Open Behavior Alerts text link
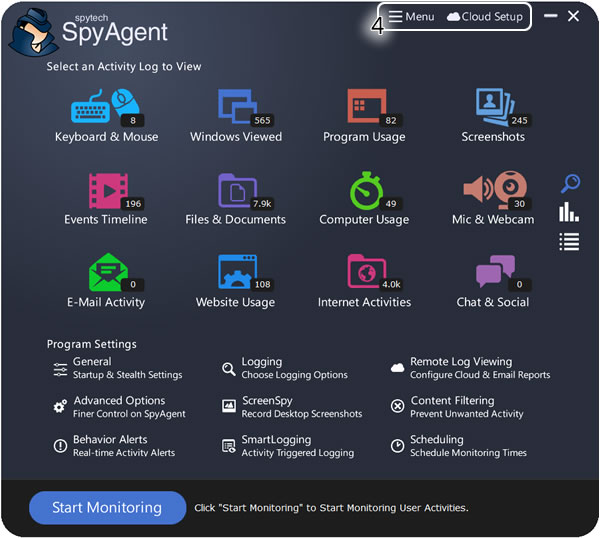Screen dimensions: 600x538 pyautogui.click(x=124, y=446)
